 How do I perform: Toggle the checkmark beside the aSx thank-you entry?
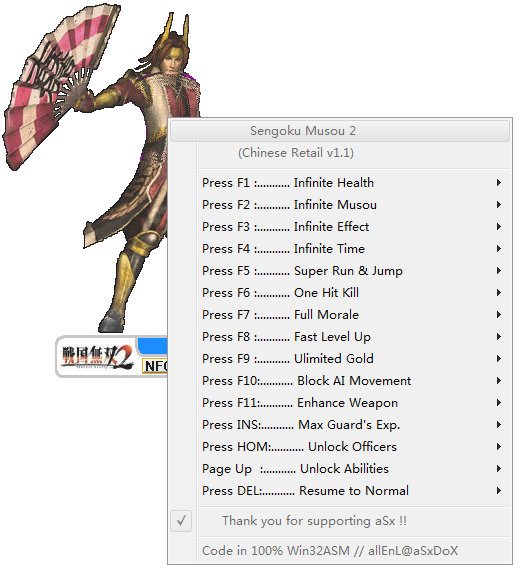coord(181,521)
